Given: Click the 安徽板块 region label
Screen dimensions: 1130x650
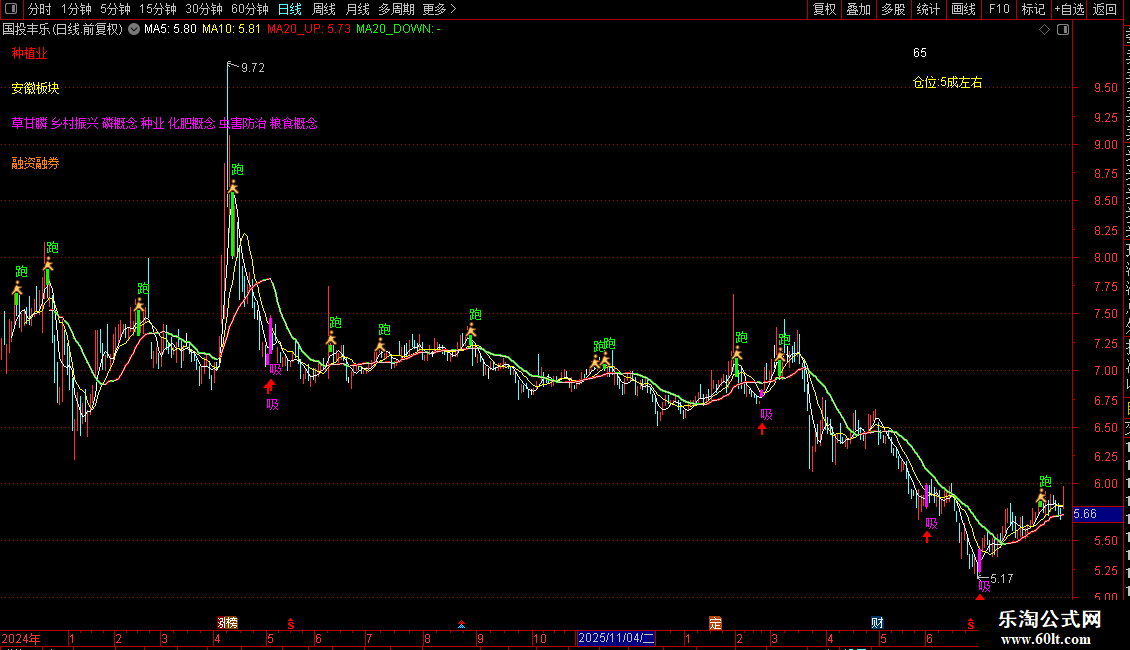Looking at the screenshot, I should [x=35, y=89].
